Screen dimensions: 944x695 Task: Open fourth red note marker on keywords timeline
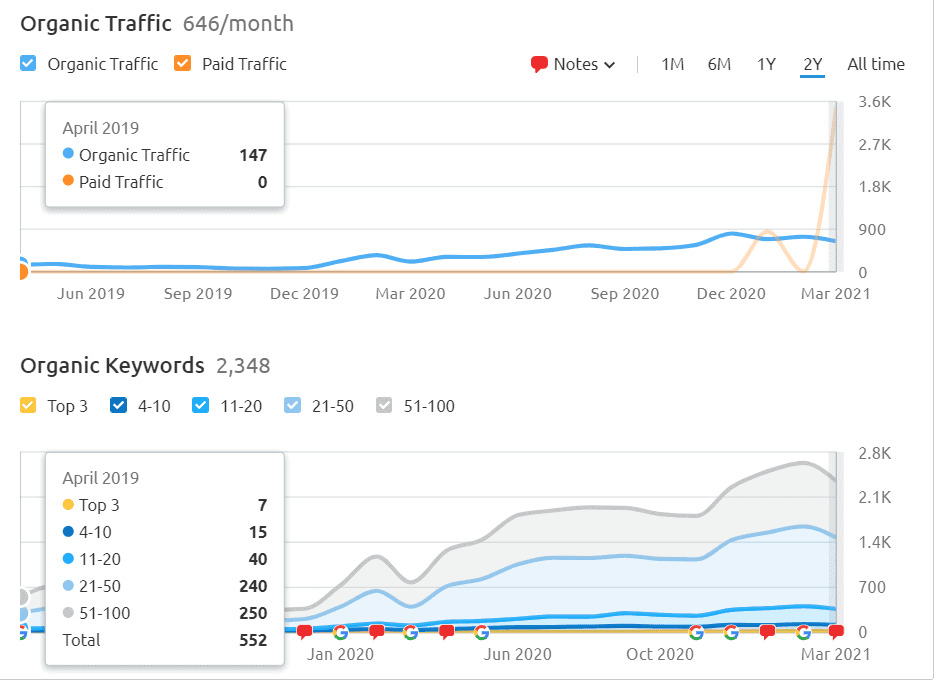[x=767, y=632]
